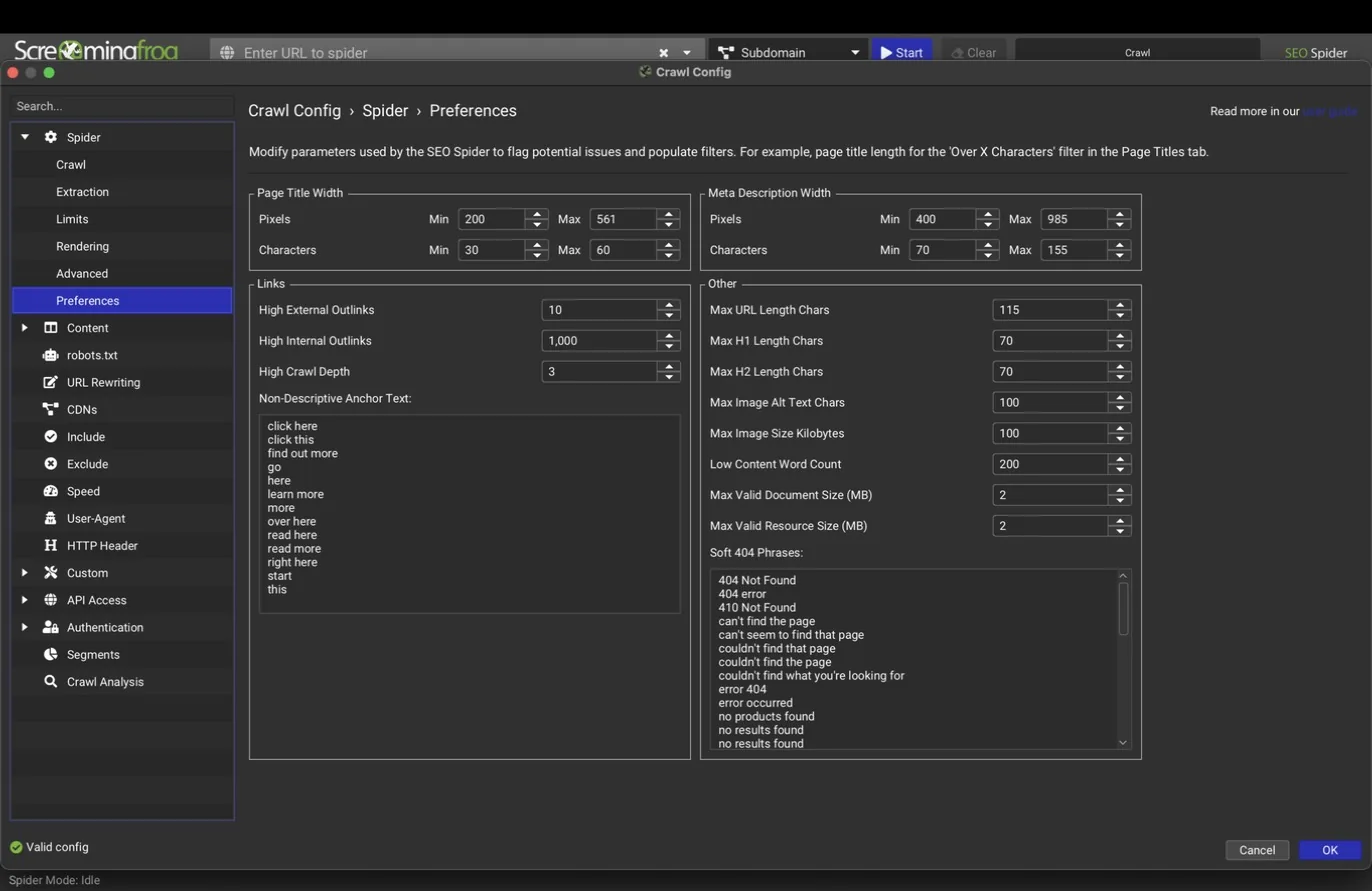1372x891 pixels.
Task: Click the globe icon in URL bar
Action: tap(227, 53)
